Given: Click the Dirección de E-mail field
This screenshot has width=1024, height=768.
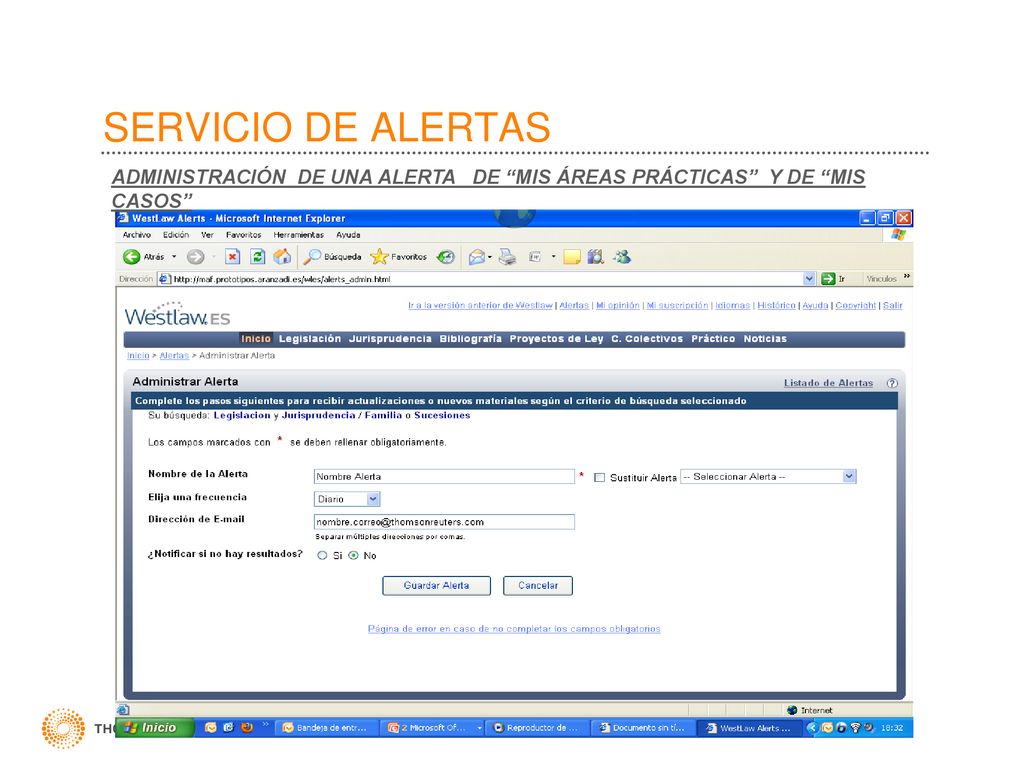Looking at the screenshot, I should tap(444, 522).
